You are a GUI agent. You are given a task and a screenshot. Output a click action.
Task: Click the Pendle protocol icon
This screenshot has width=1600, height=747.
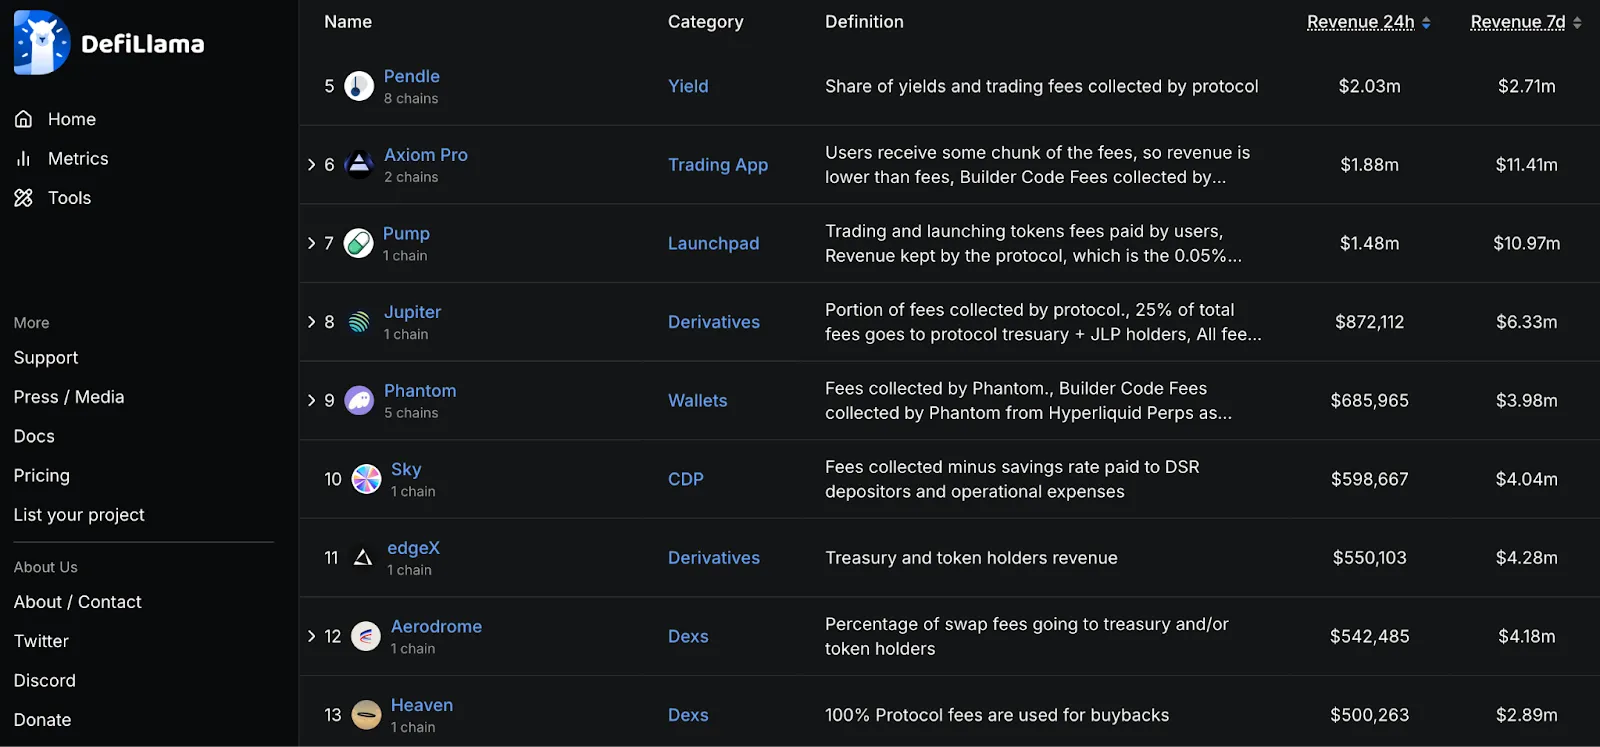(359, 86)
